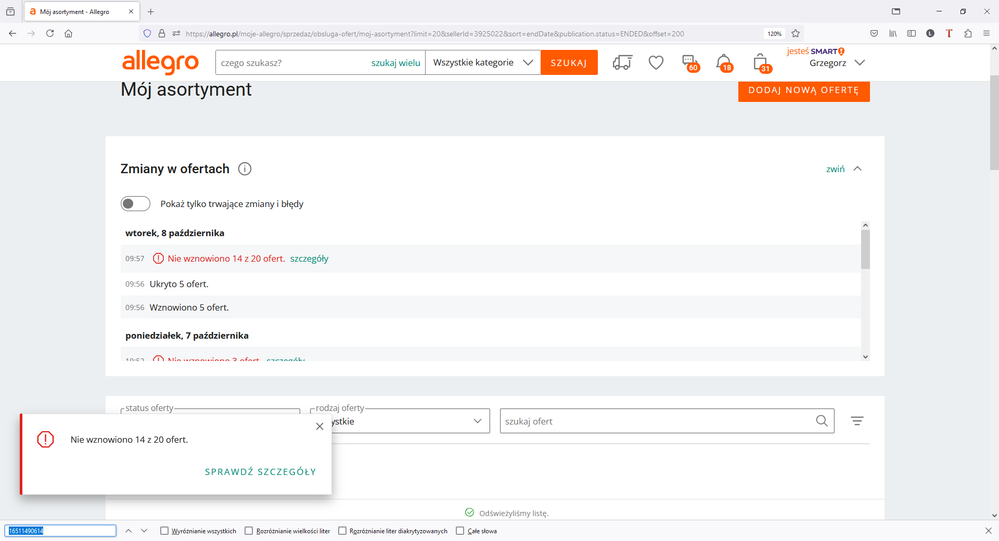Switch to Mój asortyment browser tab

tap(75, 12)
